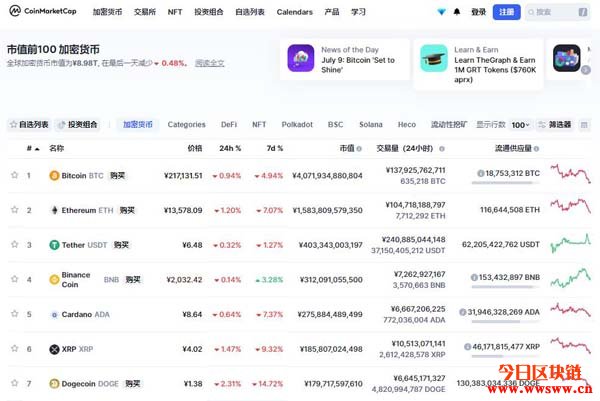This screenshot has width=600, height=401.
Task: Click the XRP coin logo
Action: 54,349
